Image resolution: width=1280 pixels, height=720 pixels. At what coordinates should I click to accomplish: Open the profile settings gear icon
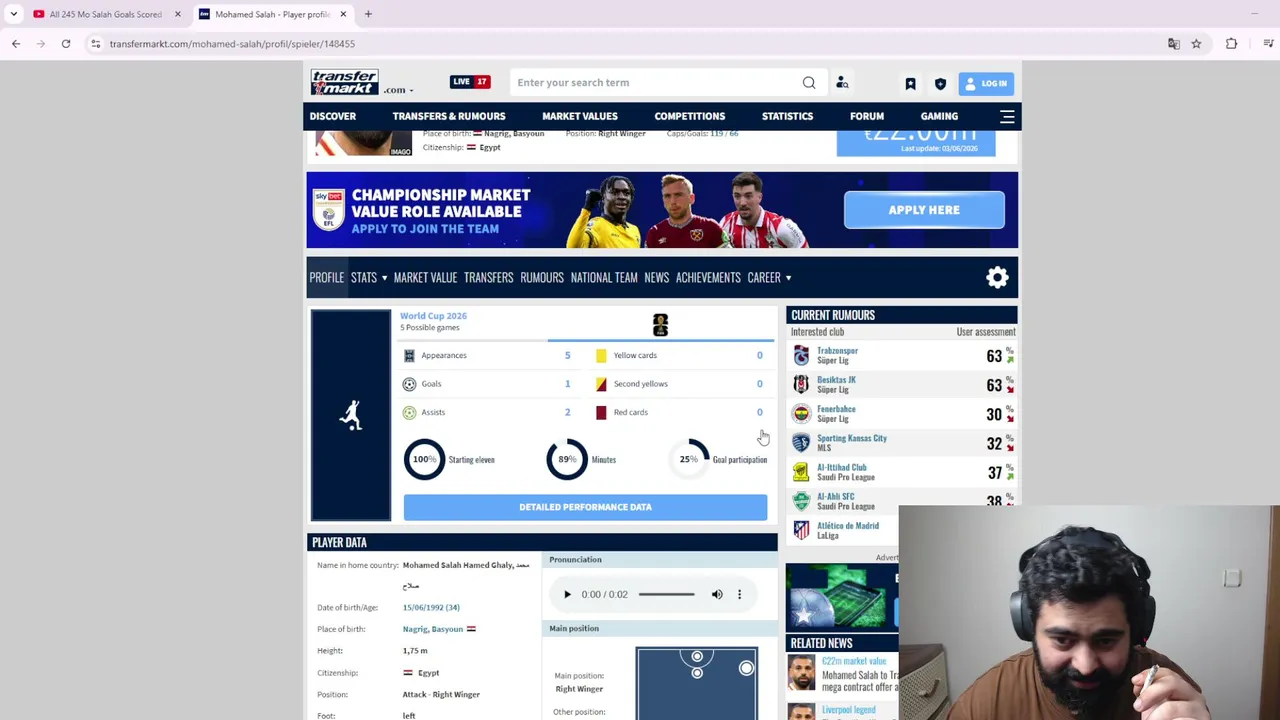(997, 278)
